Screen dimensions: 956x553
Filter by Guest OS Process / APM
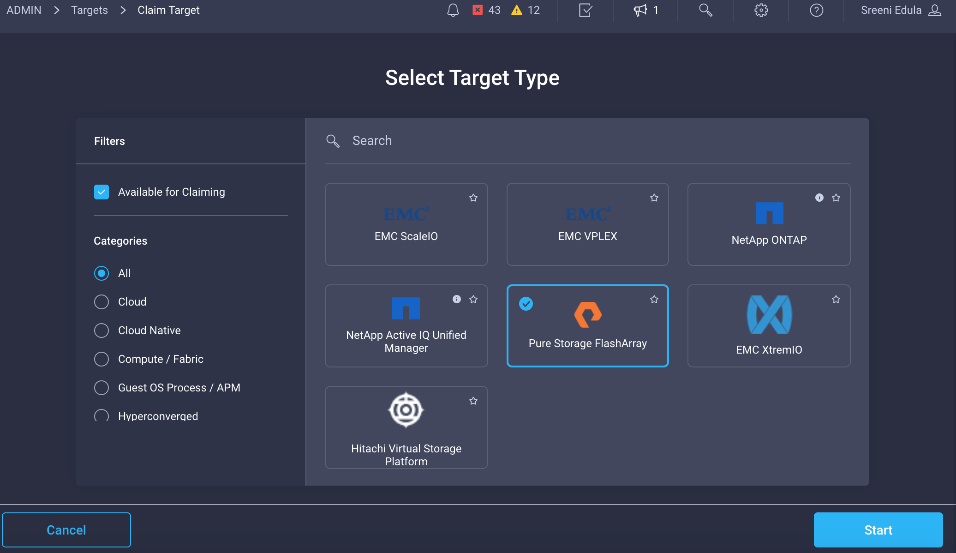(101, 388)
